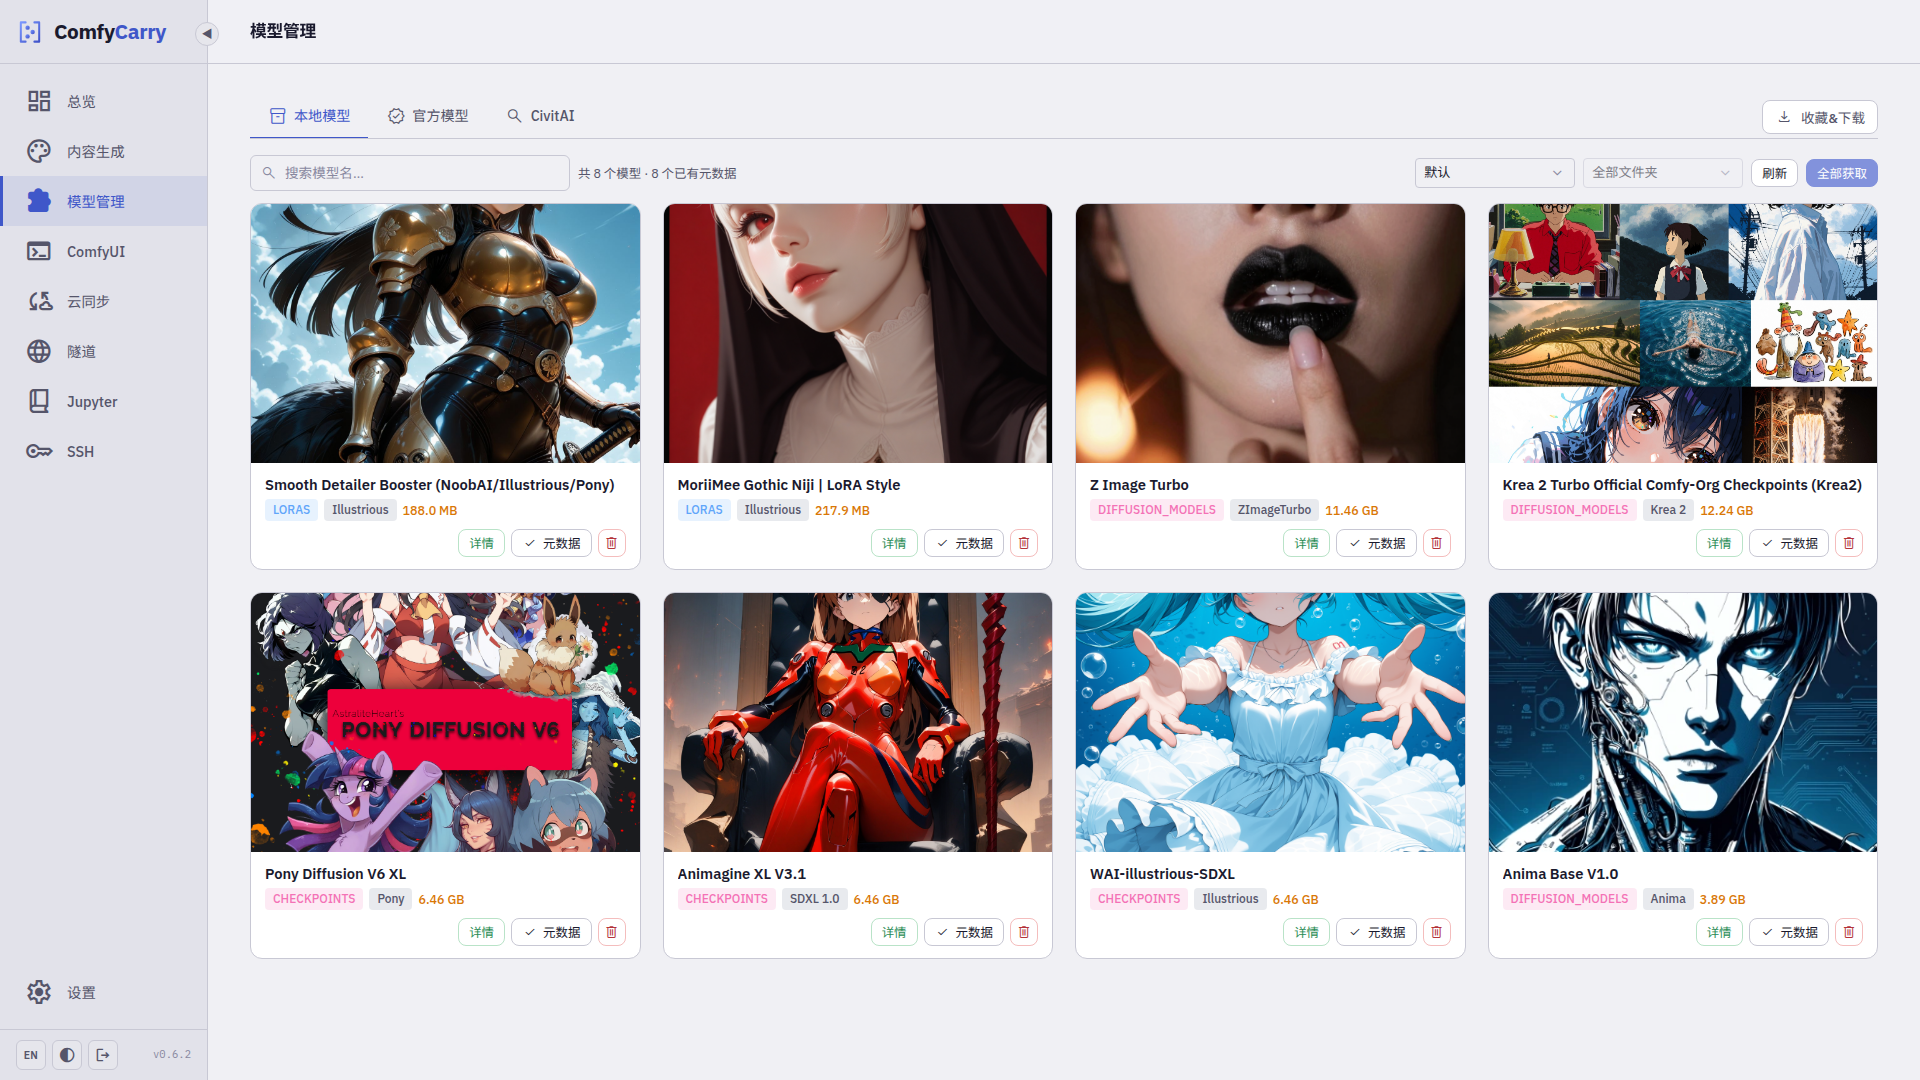Delete the Smooth Detailer Booster model
The image size is (1920, 1080).
(x=612, y=543)
